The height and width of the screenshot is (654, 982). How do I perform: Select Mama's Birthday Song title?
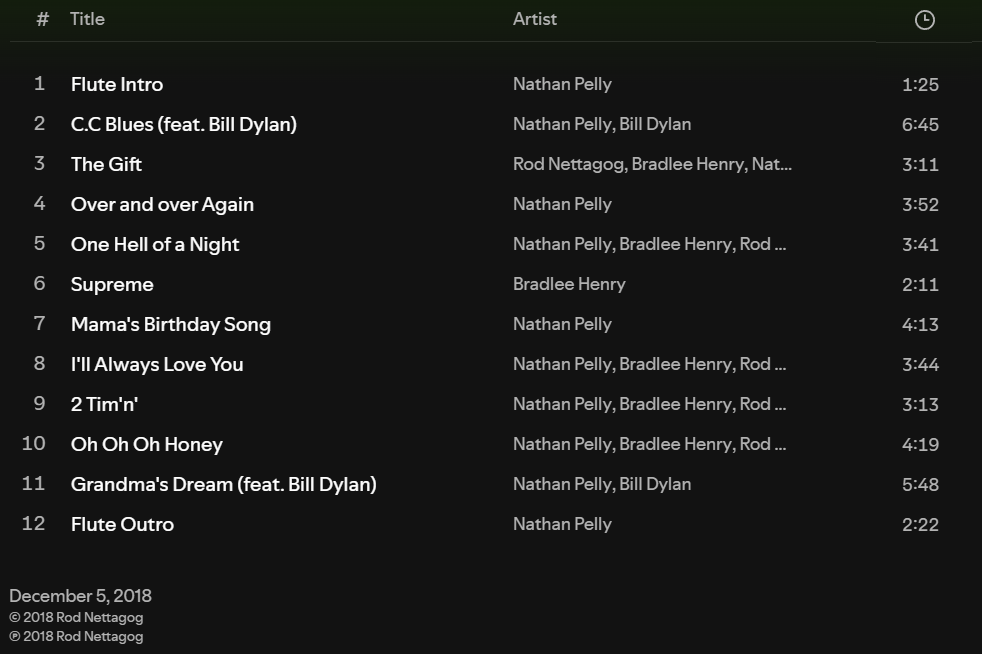[170, 325]
